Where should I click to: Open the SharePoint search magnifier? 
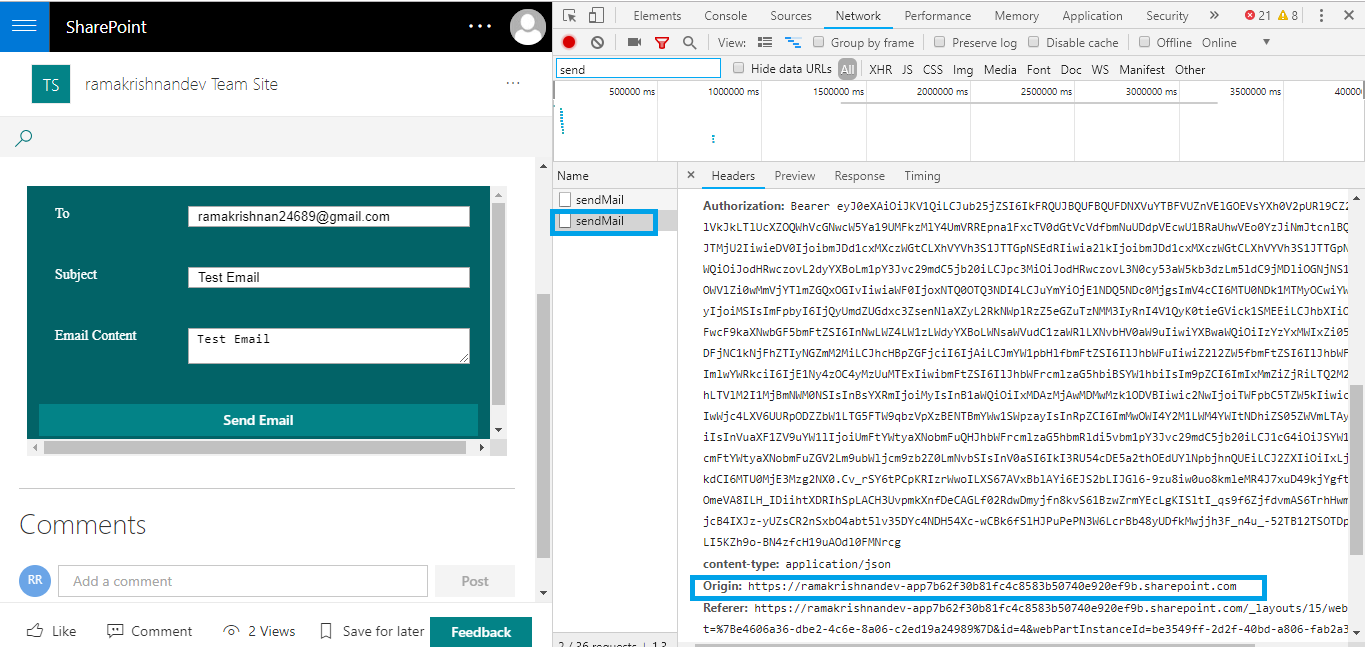click(24, 138)
